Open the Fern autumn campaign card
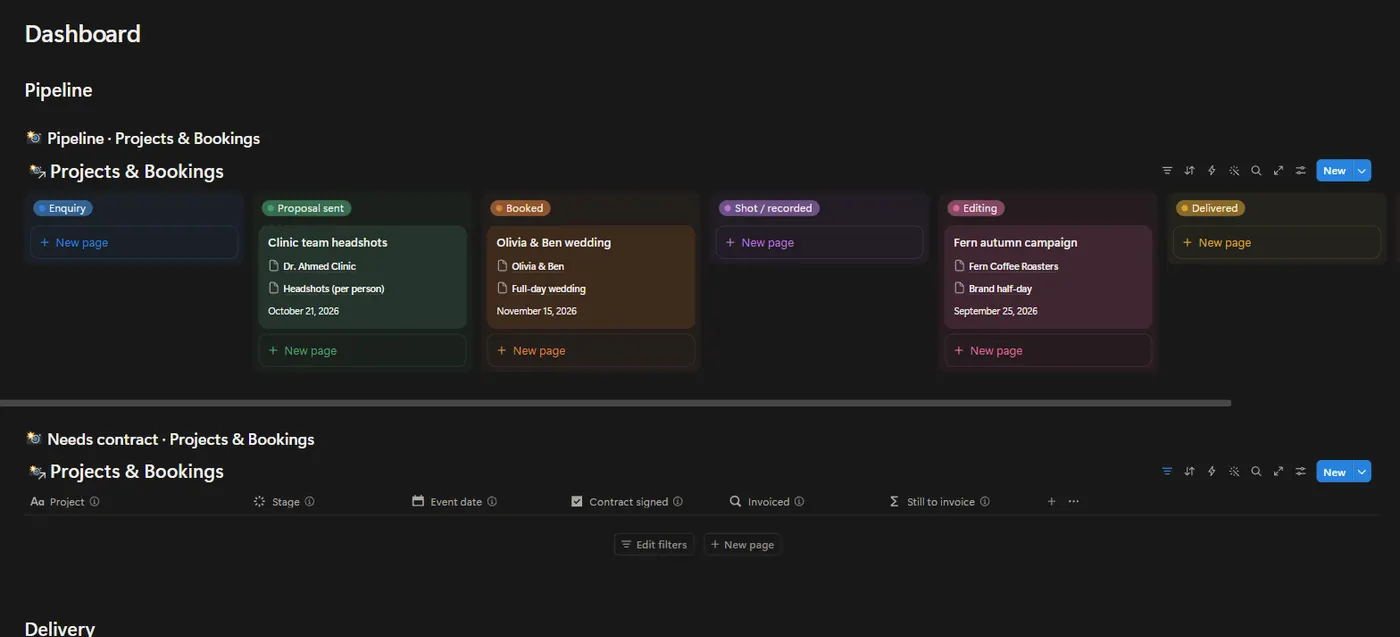 pos(1048,277)
